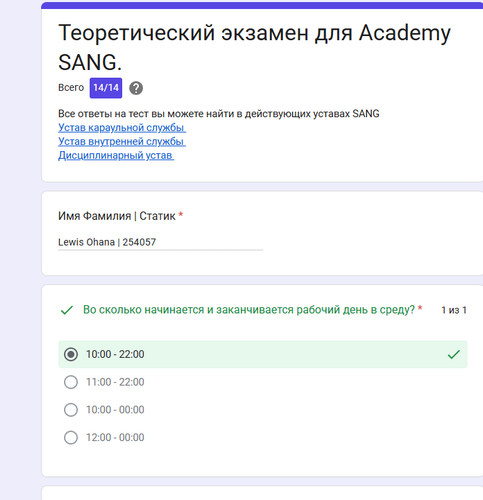Viewport: 483px width, 500px height.
Task: Open the Устав внутренней службы link
Action: pos(122,142)
